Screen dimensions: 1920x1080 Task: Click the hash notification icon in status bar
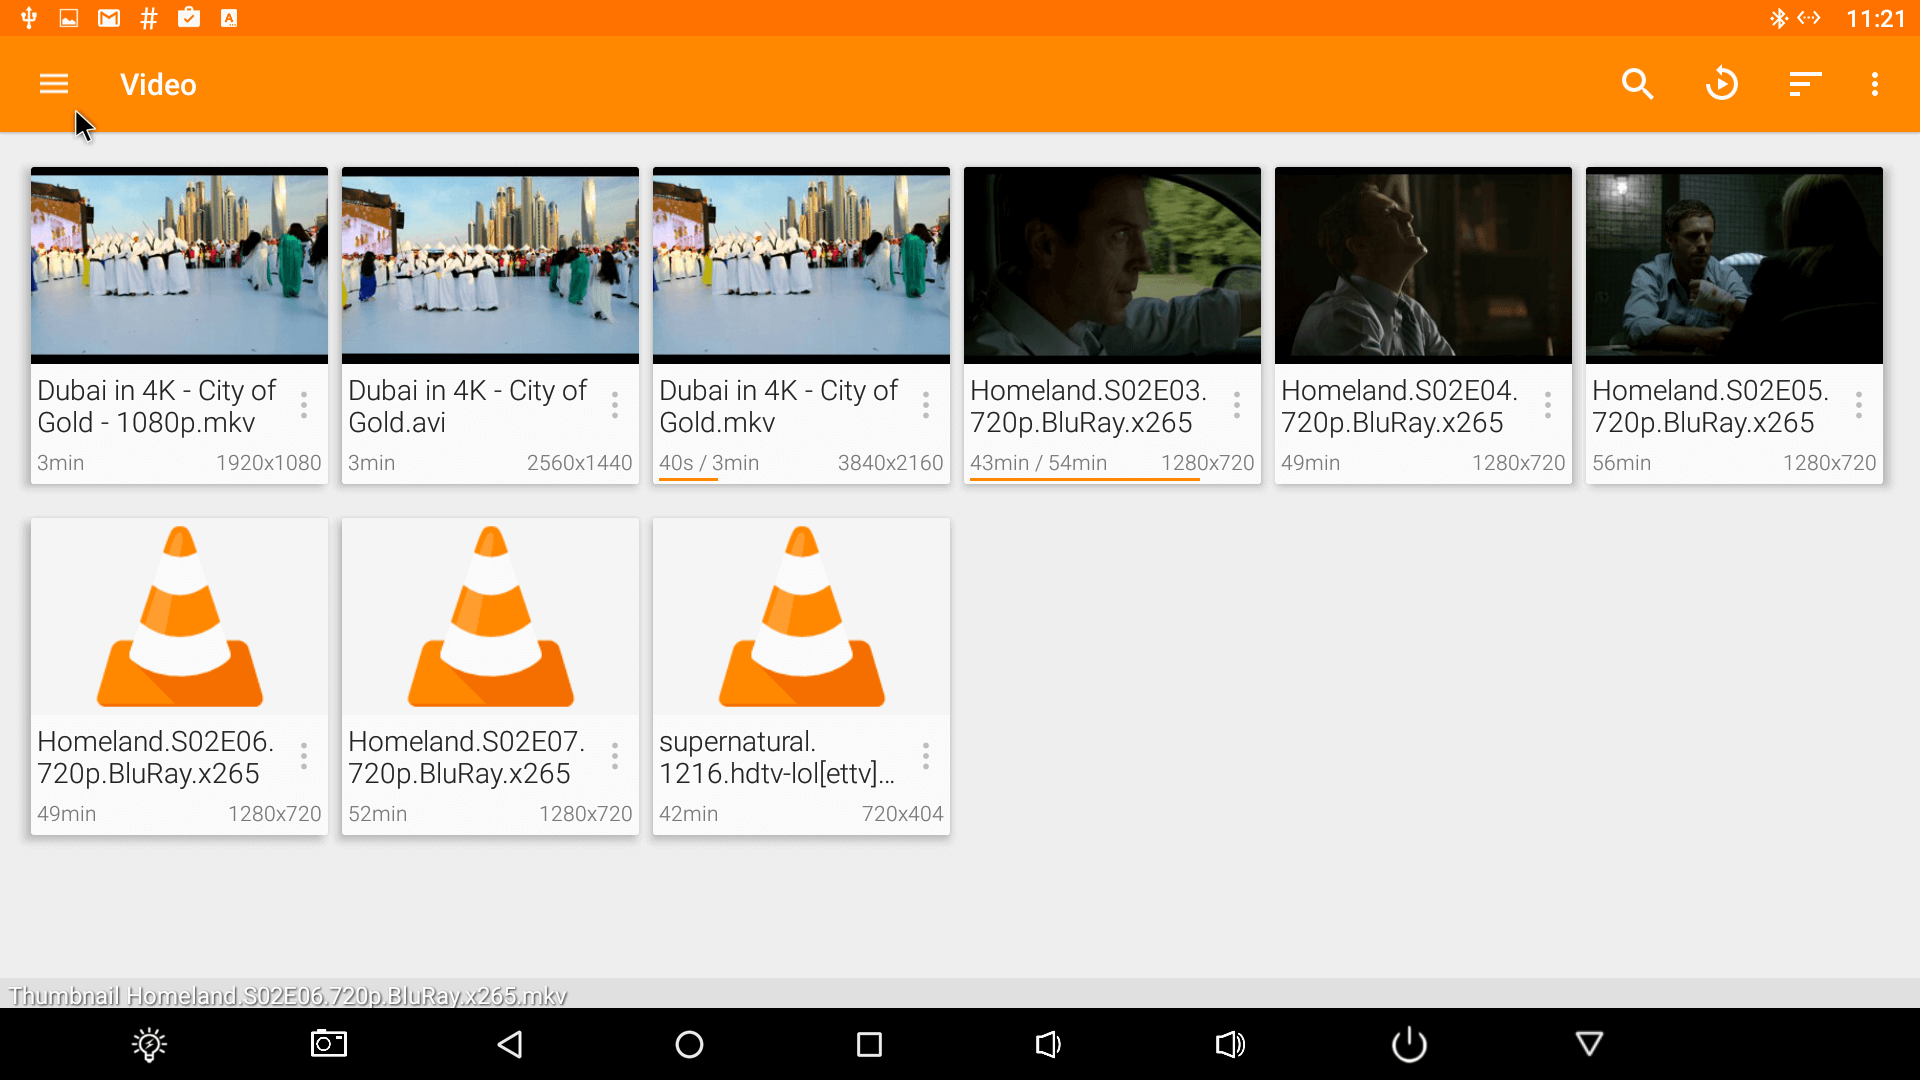point(149,18)
